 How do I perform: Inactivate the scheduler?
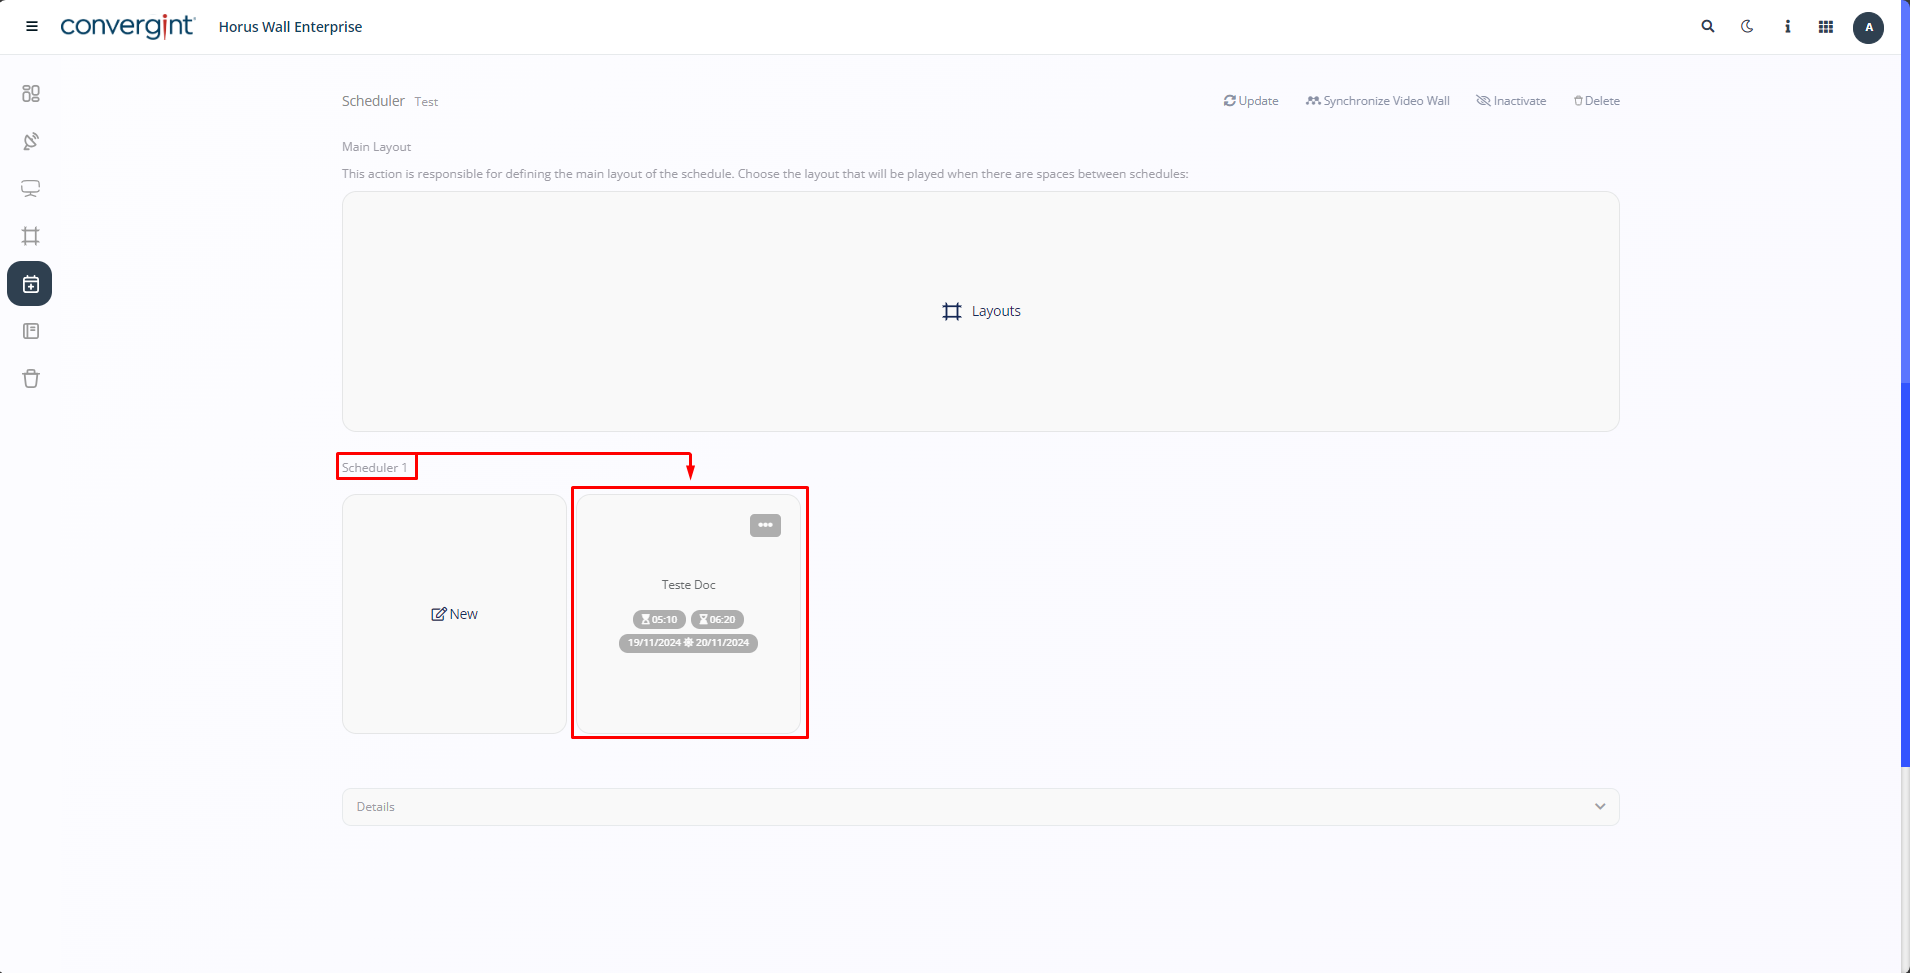click(1511, 101)
